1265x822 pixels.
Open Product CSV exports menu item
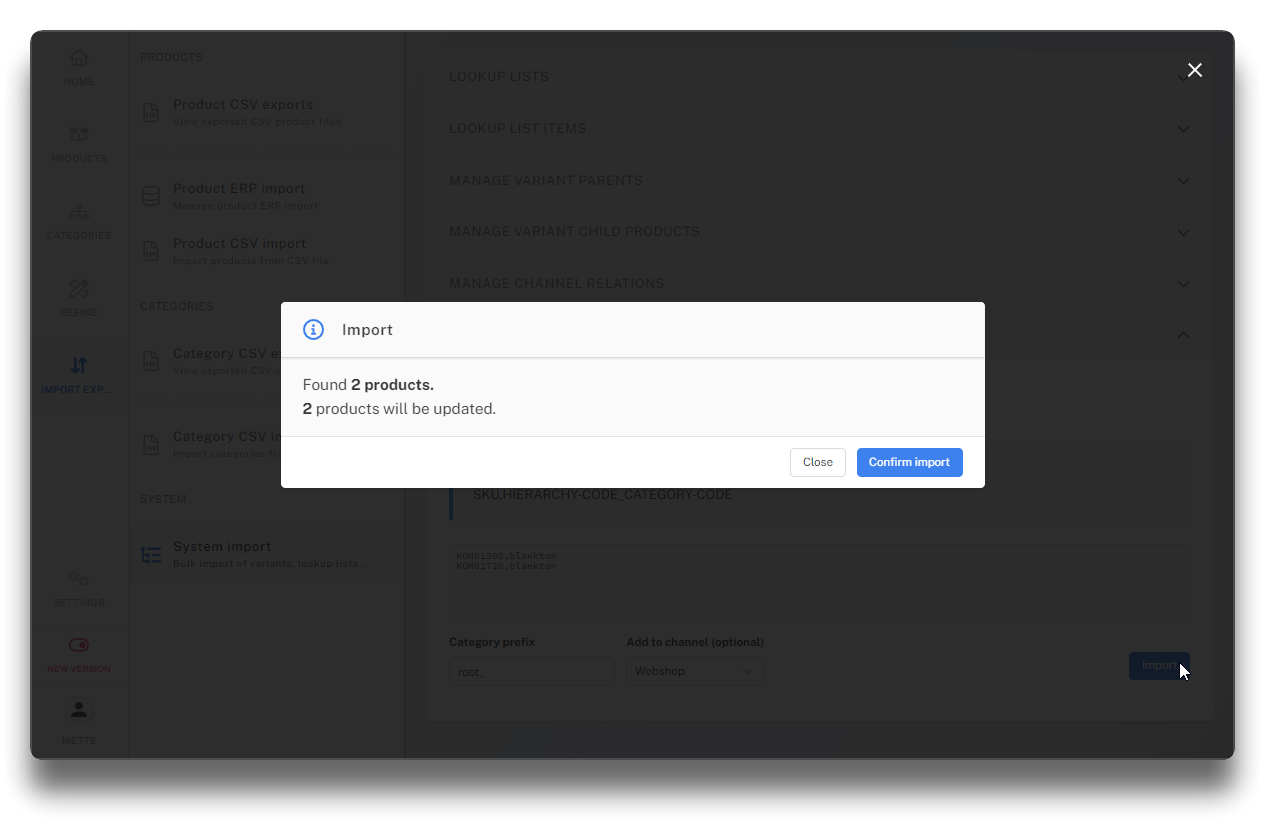tap(243, 105)
